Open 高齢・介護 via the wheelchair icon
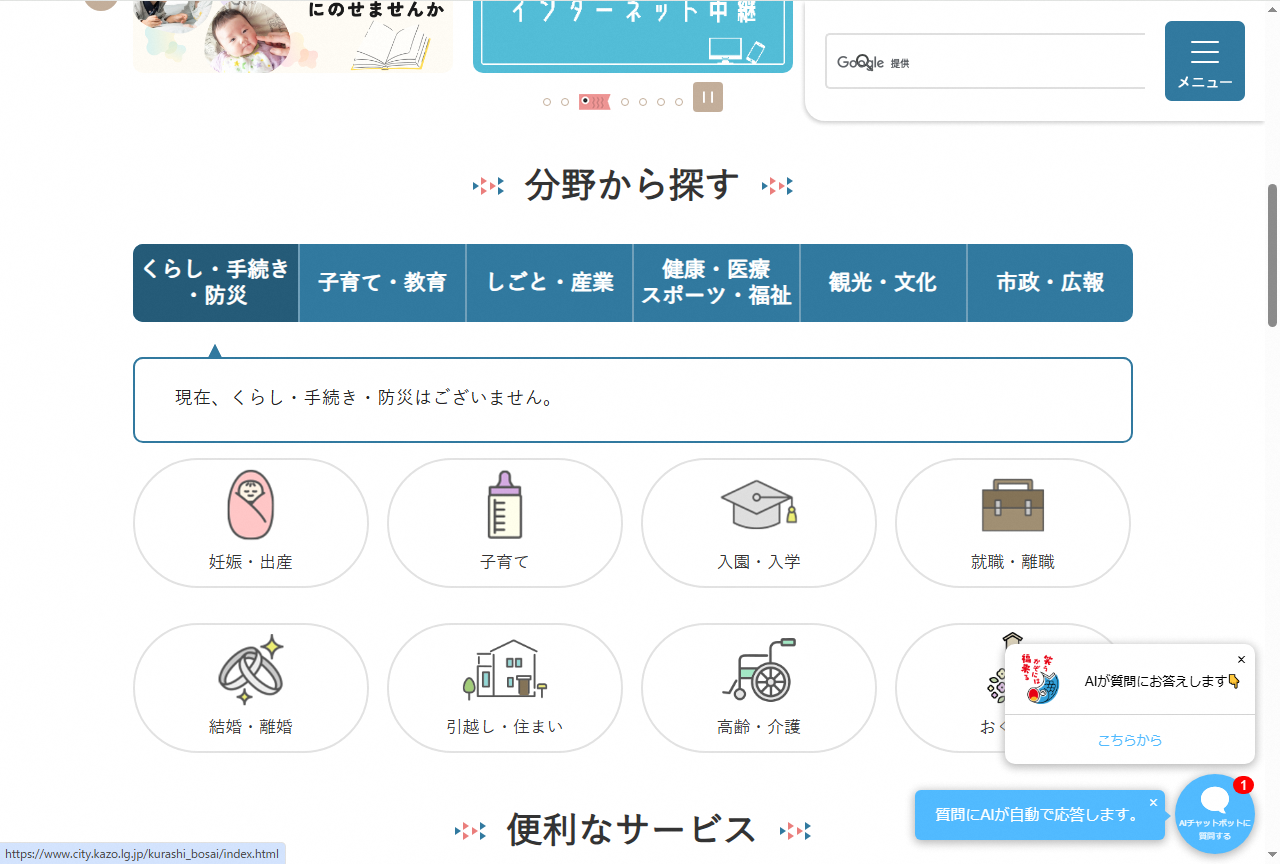The width and height of the screenshot is (1280, 864). pyautogui.click(x=758, y=670)
